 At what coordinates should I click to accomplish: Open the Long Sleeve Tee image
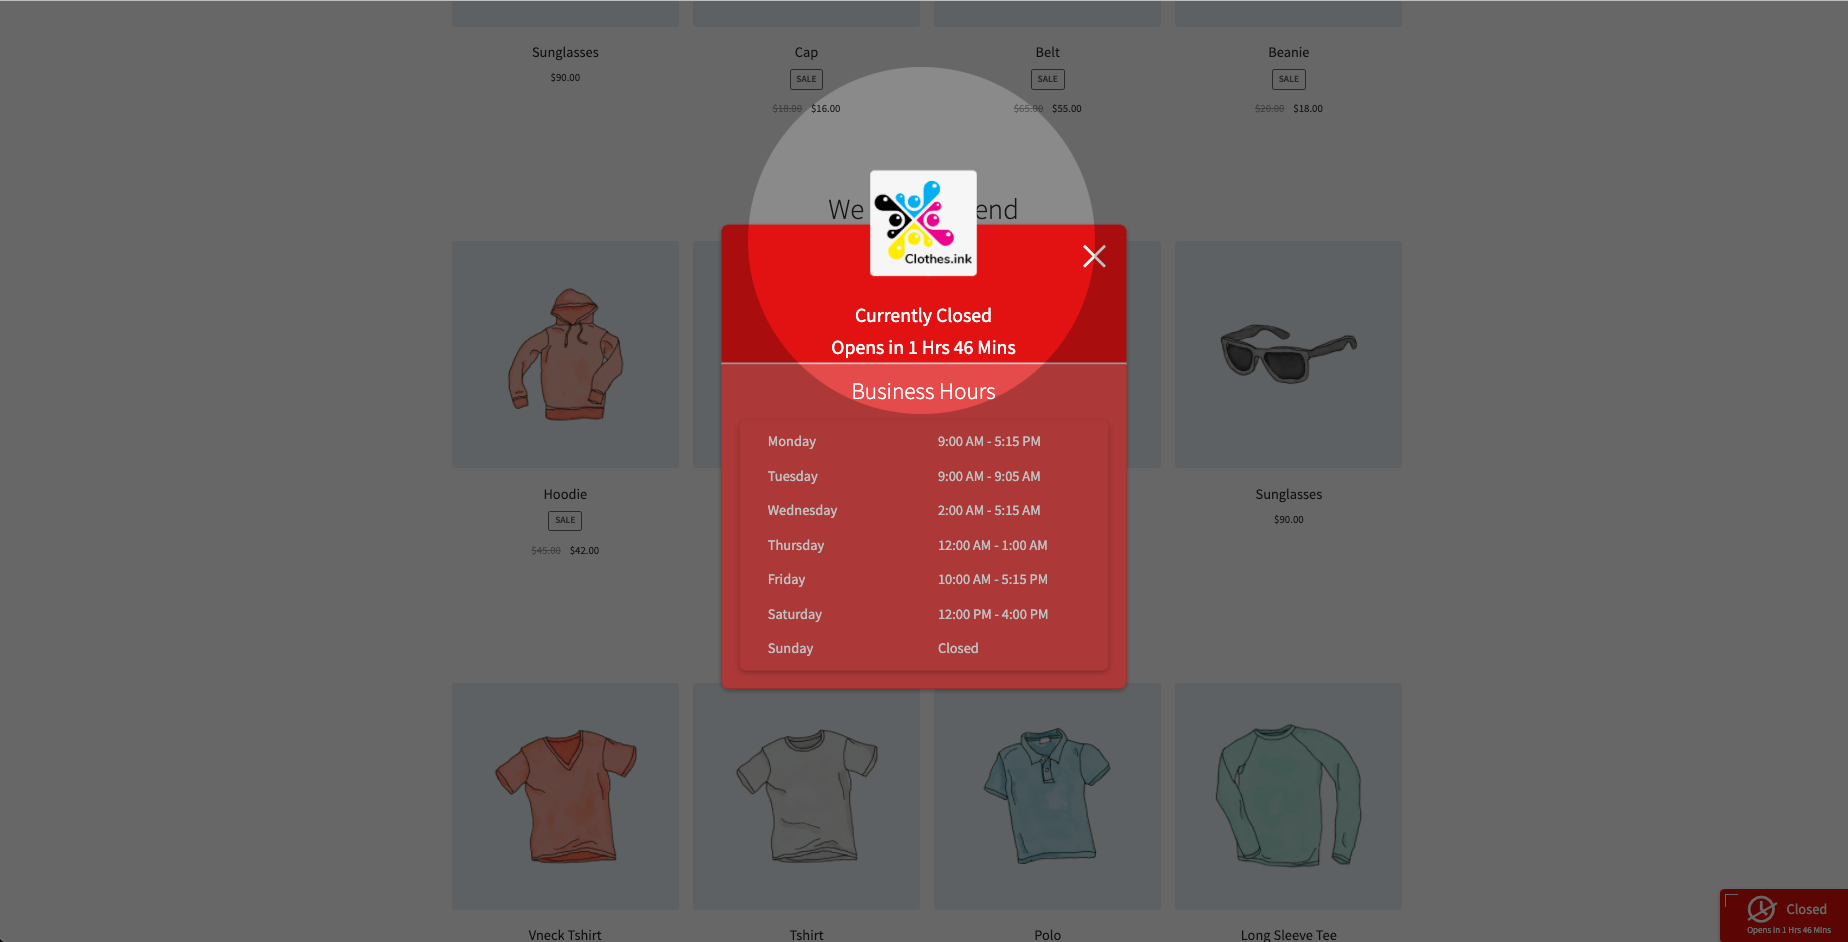pyautogui.click(x=1288, y=796)
